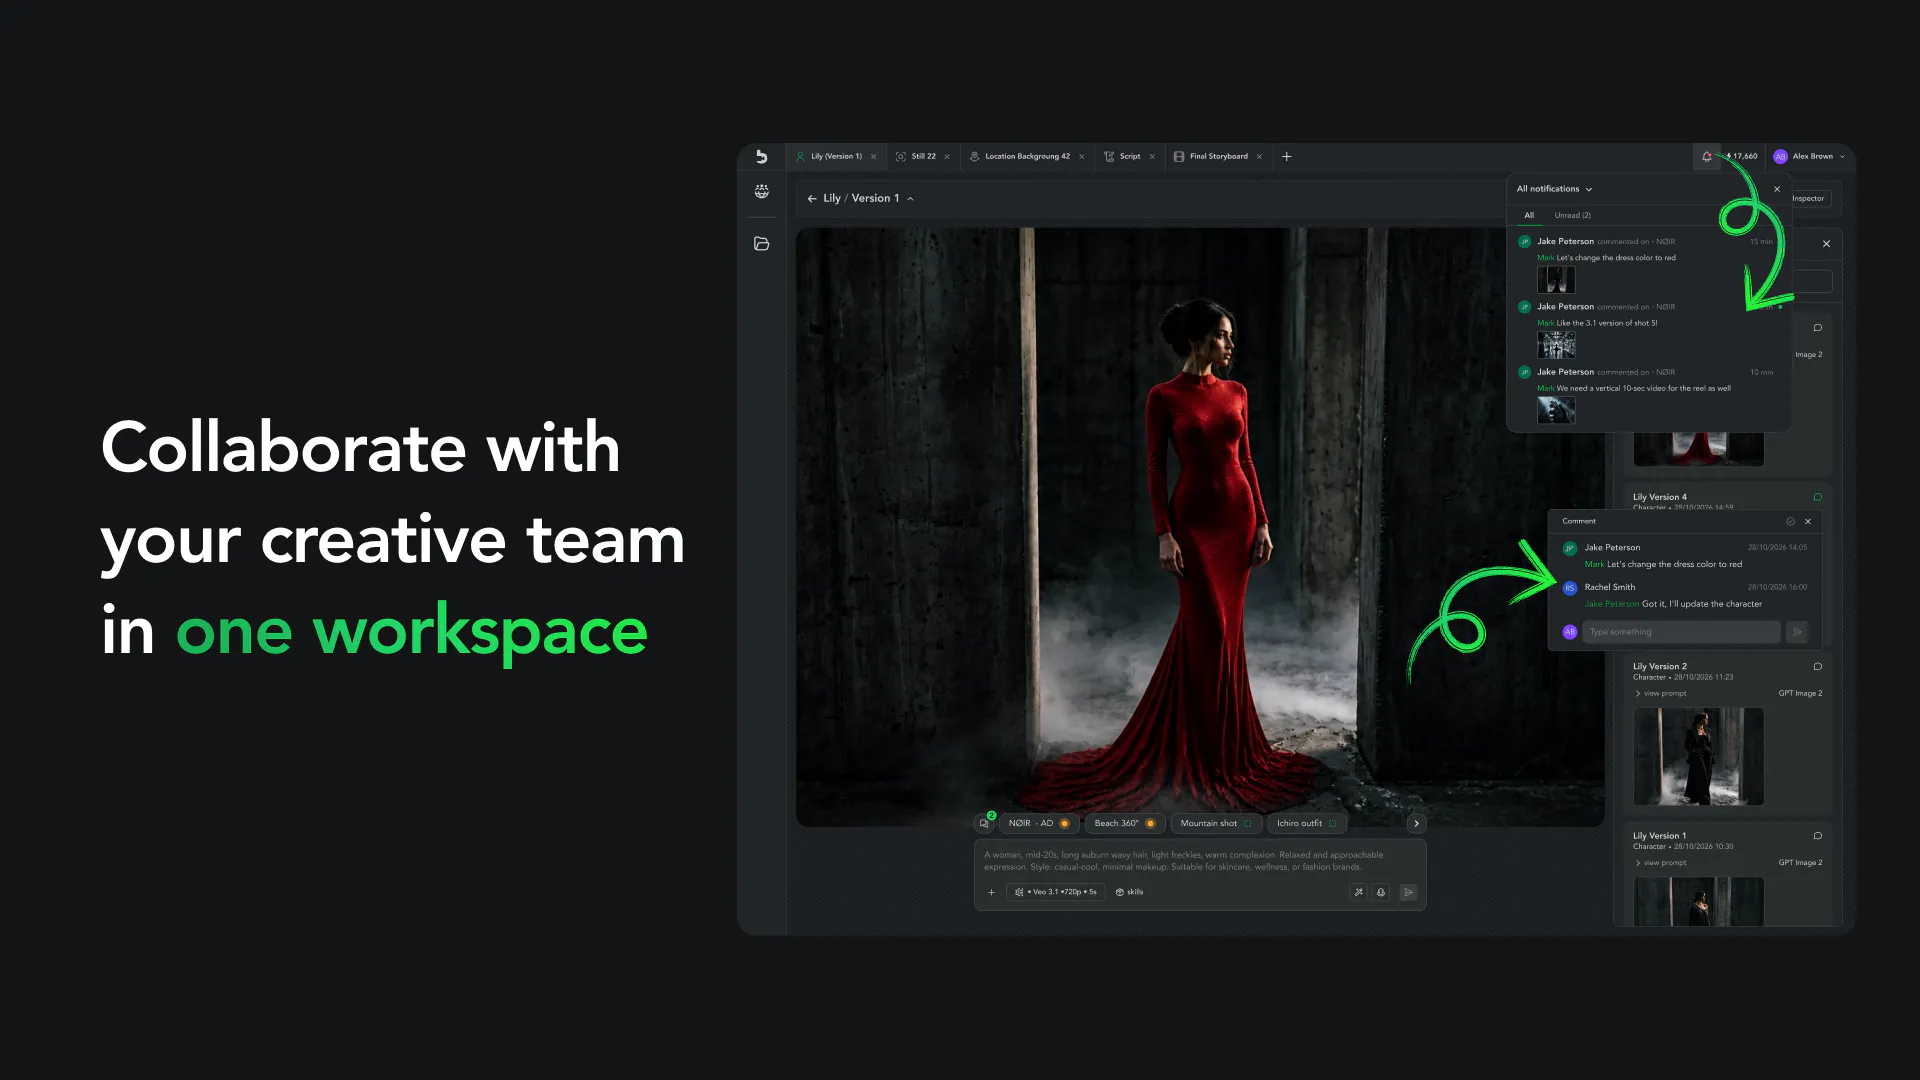1920x1080 pixels.
Task: Switch to the Unread (2) notifications tab
Action: tap(1572, 215)
